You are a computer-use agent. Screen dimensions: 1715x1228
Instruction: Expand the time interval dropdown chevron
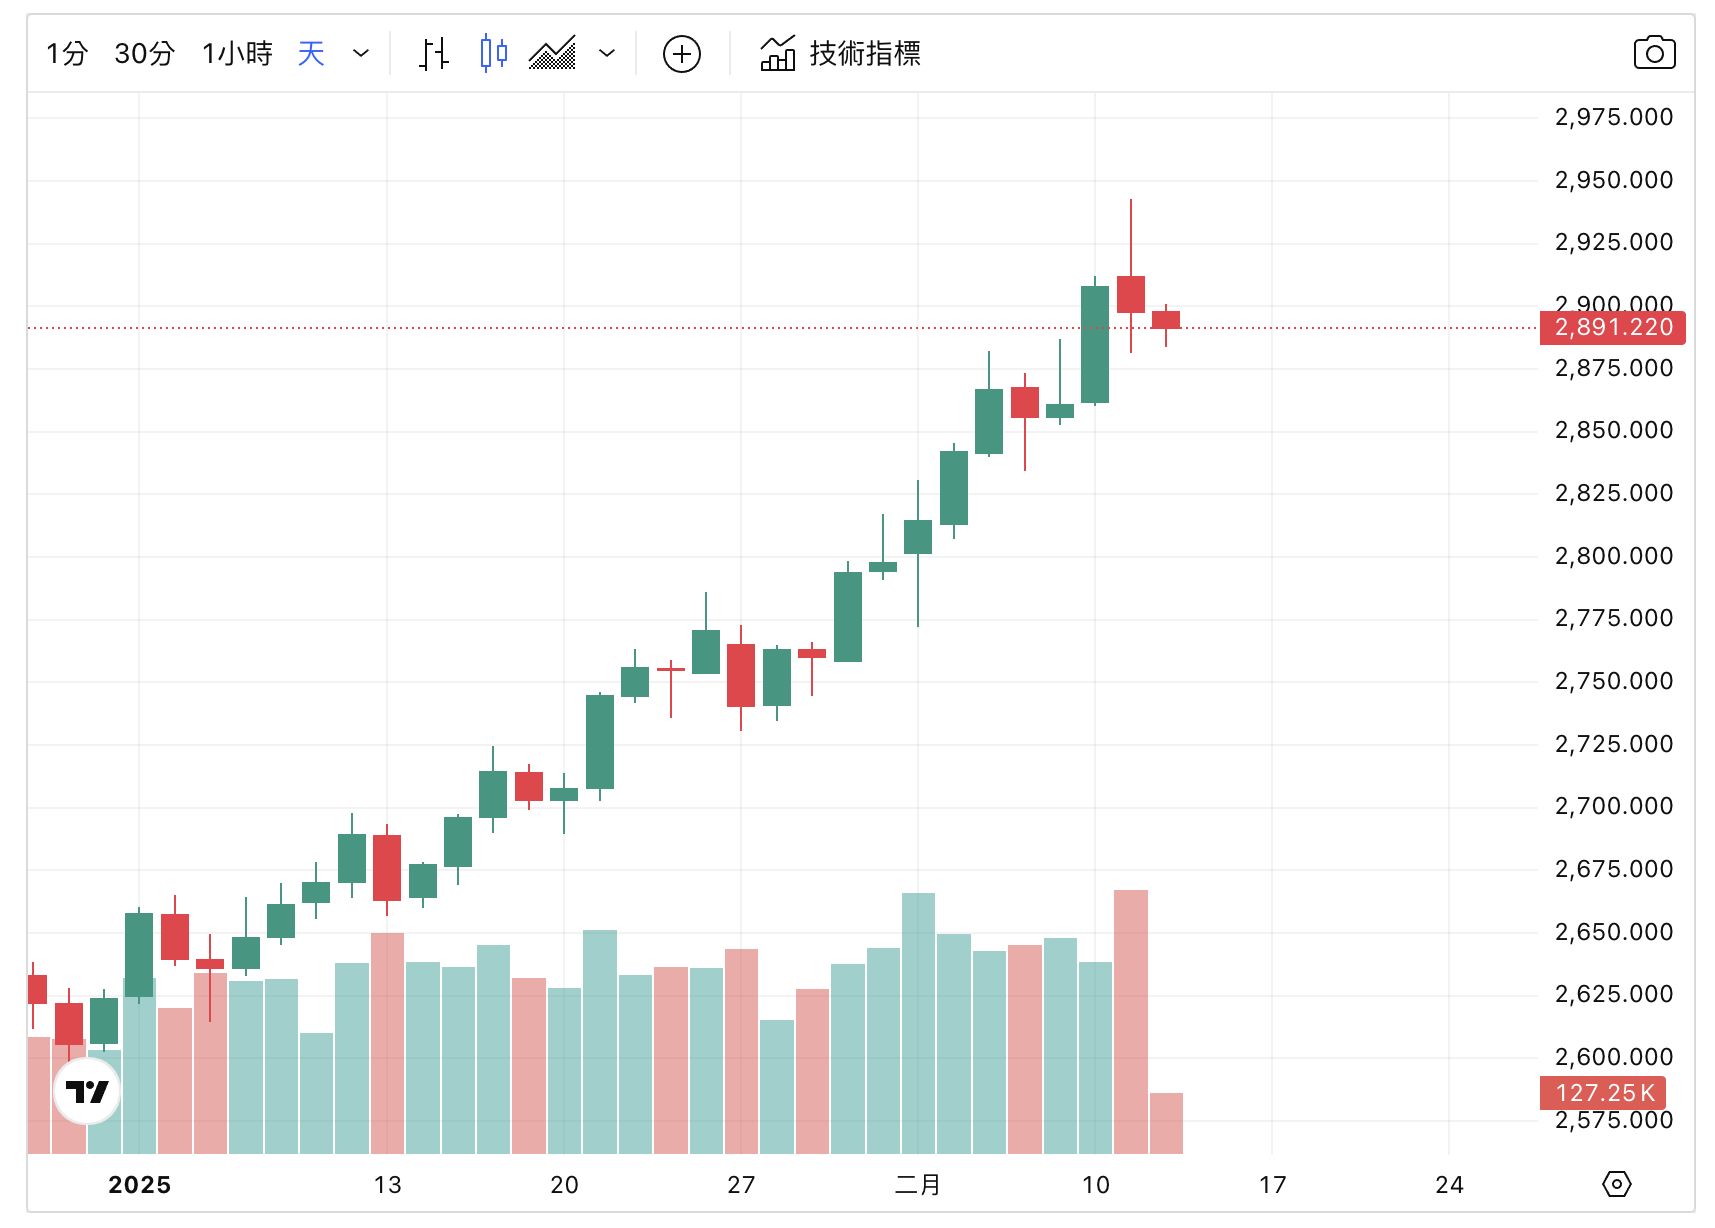pyautogui.click(x=361, y=53)
